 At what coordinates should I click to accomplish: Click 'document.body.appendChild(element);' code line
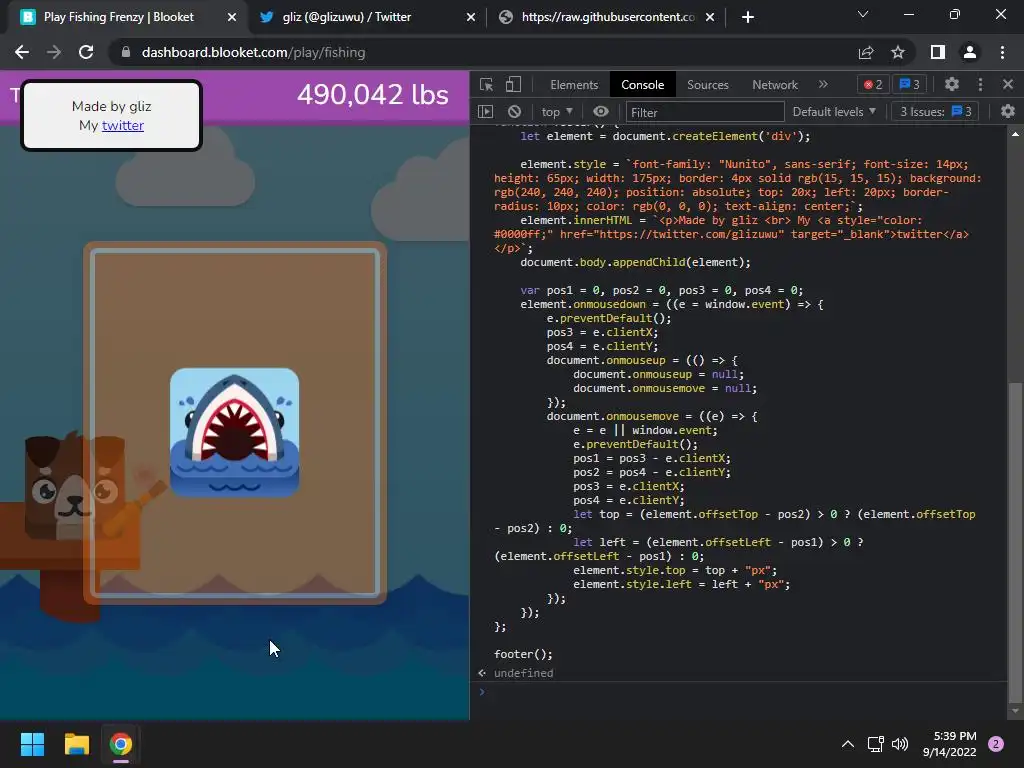(635, 263)
